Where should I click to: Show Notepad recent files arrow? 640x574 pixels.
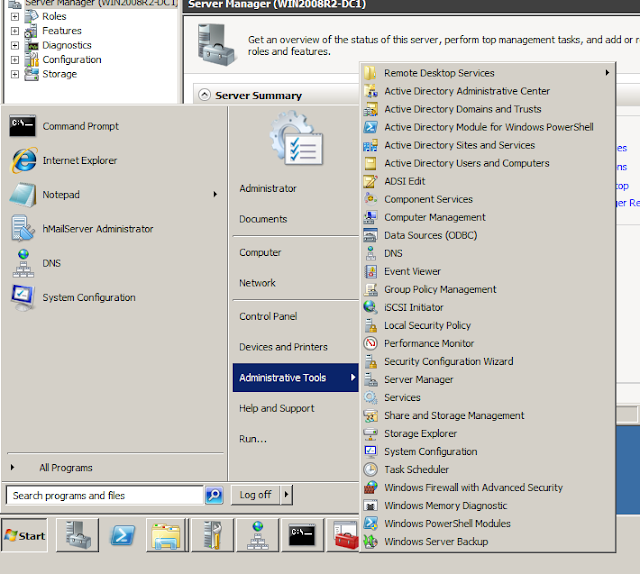(215, 194)
